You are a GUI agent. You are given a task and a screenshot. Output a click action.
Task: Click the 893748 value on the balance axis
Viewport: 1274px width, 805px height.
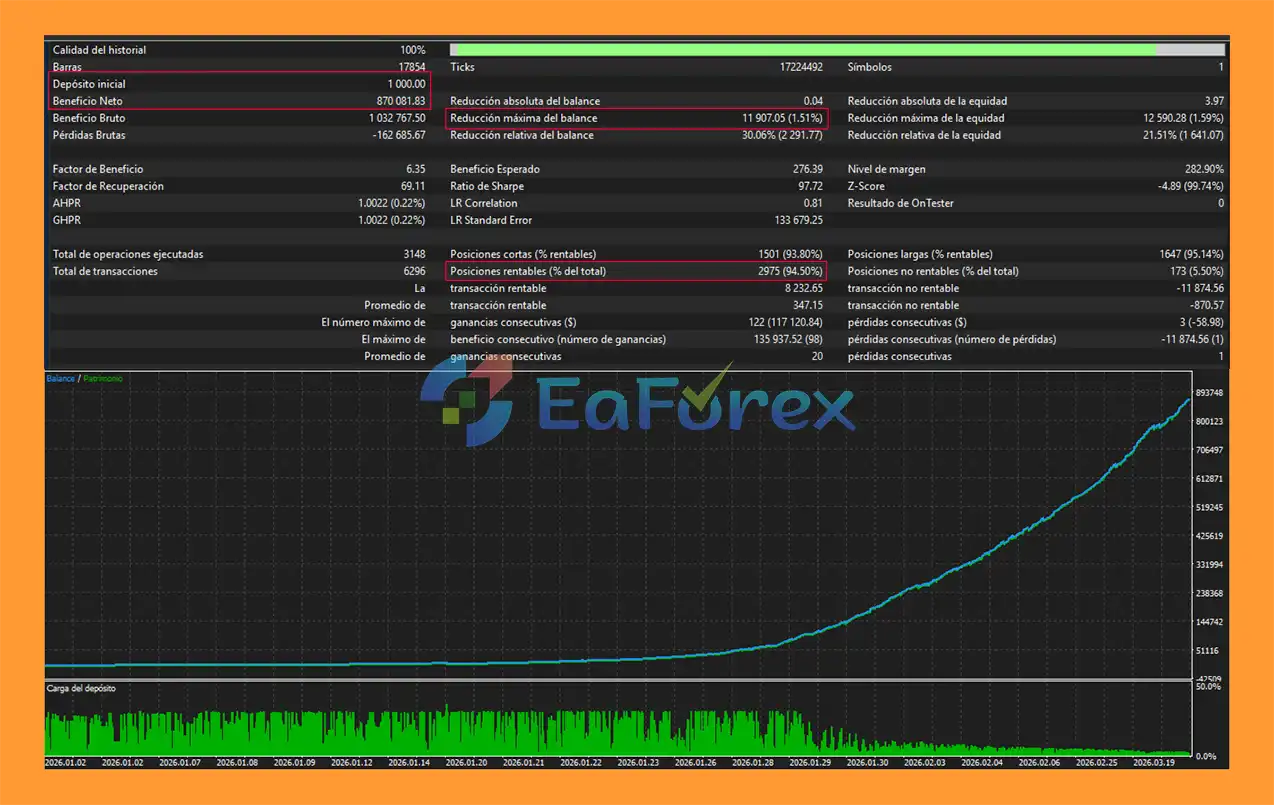click(1210, 392)
